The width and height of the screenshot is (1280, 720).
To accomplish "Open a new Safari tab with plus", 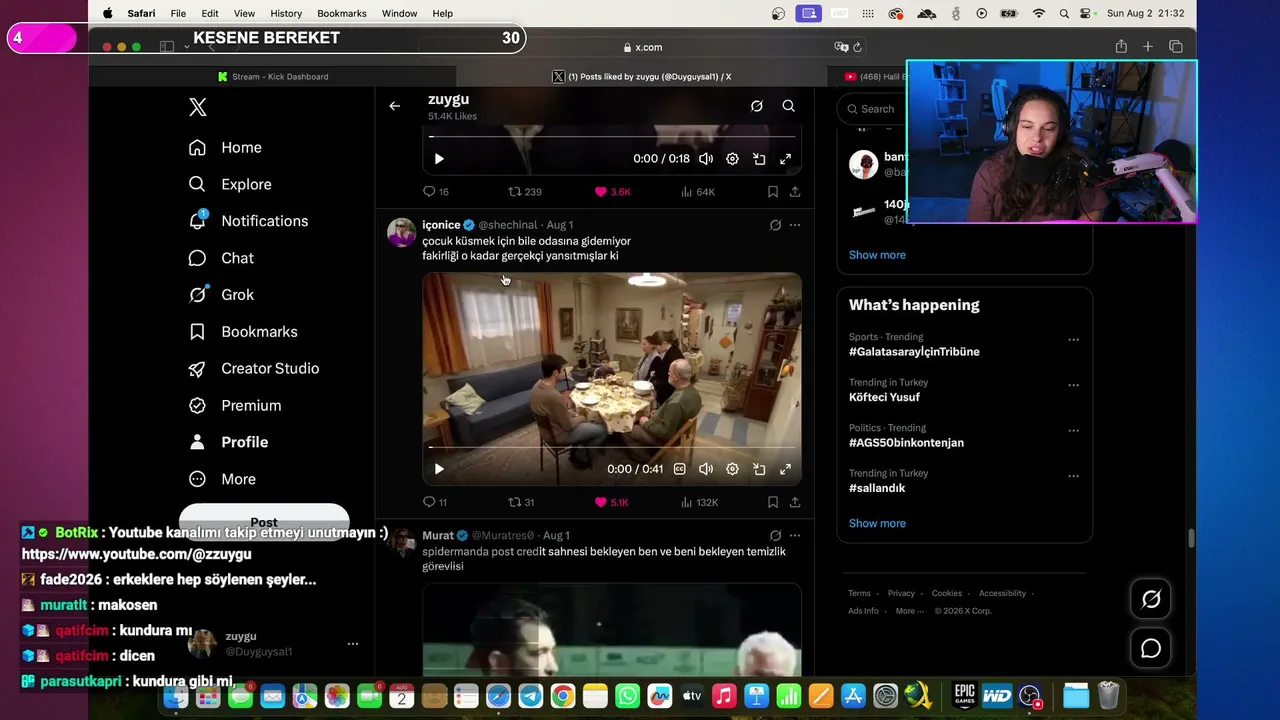I will (1148, 47).
